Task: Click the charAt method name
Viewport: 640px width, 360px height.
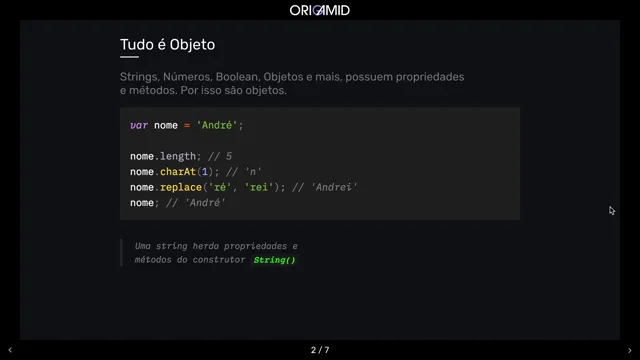Action: (178, 172)
